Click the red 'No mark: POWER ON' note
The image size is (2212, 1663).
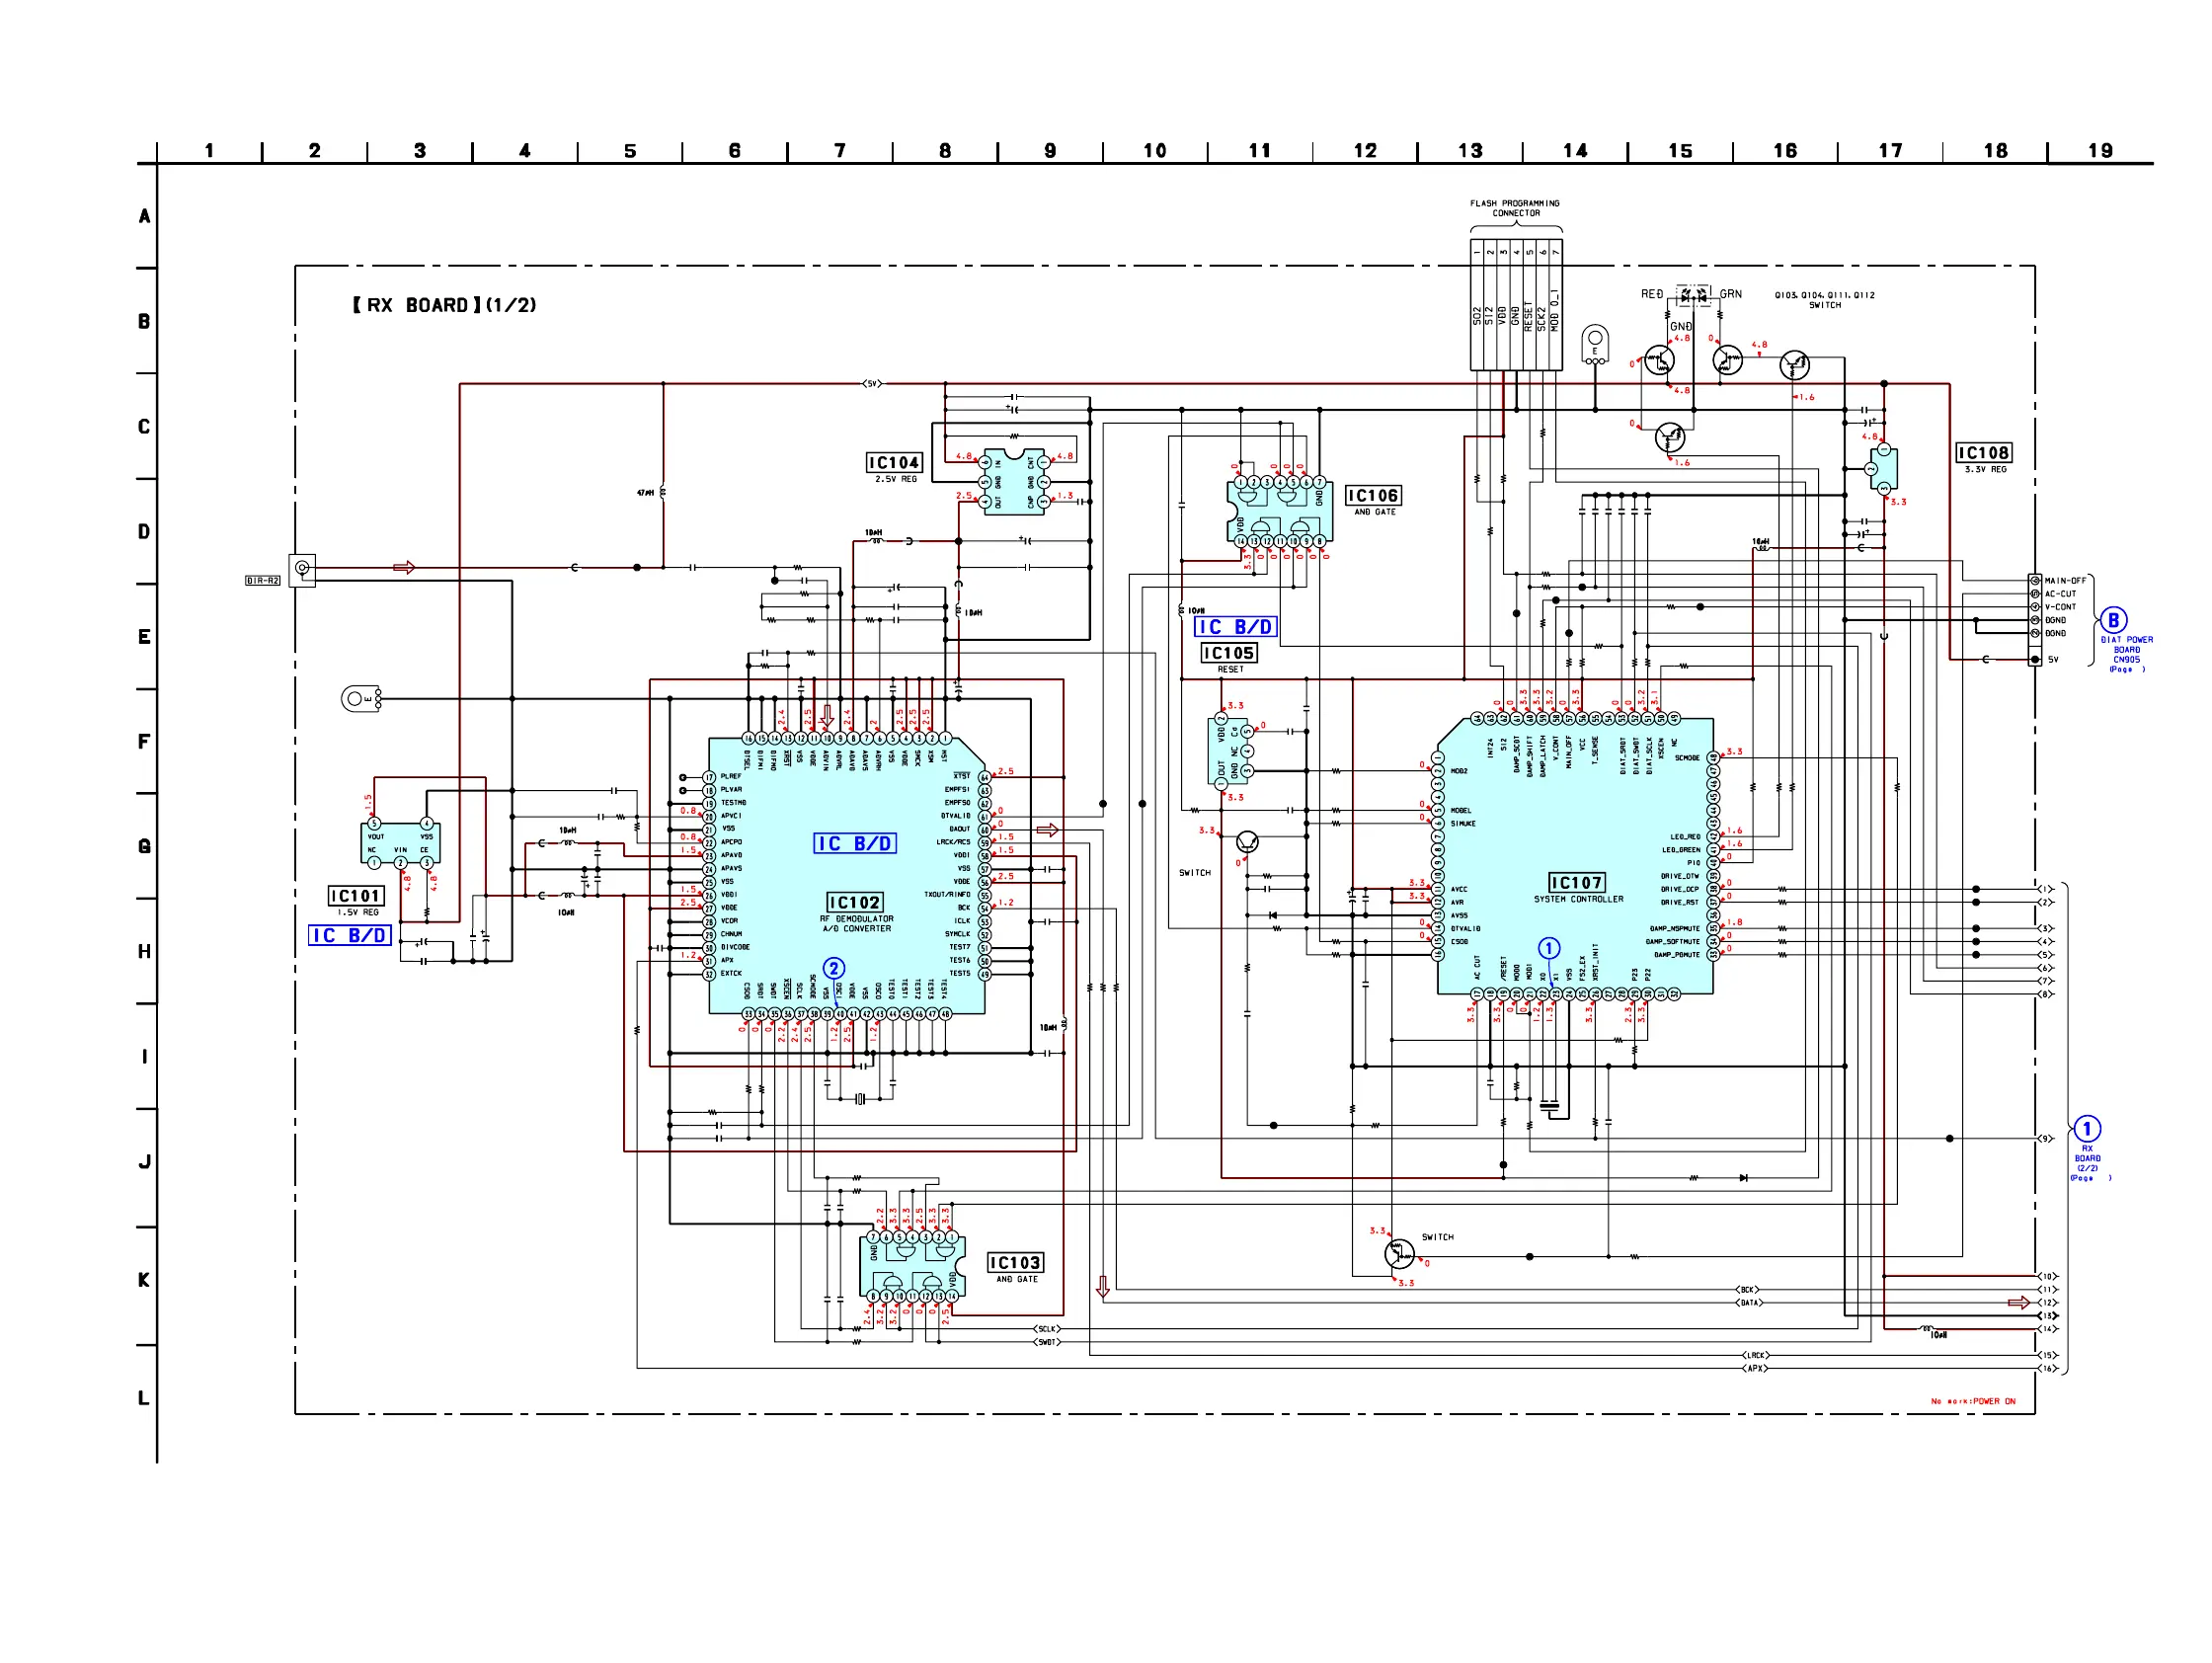(1972, 1401)
